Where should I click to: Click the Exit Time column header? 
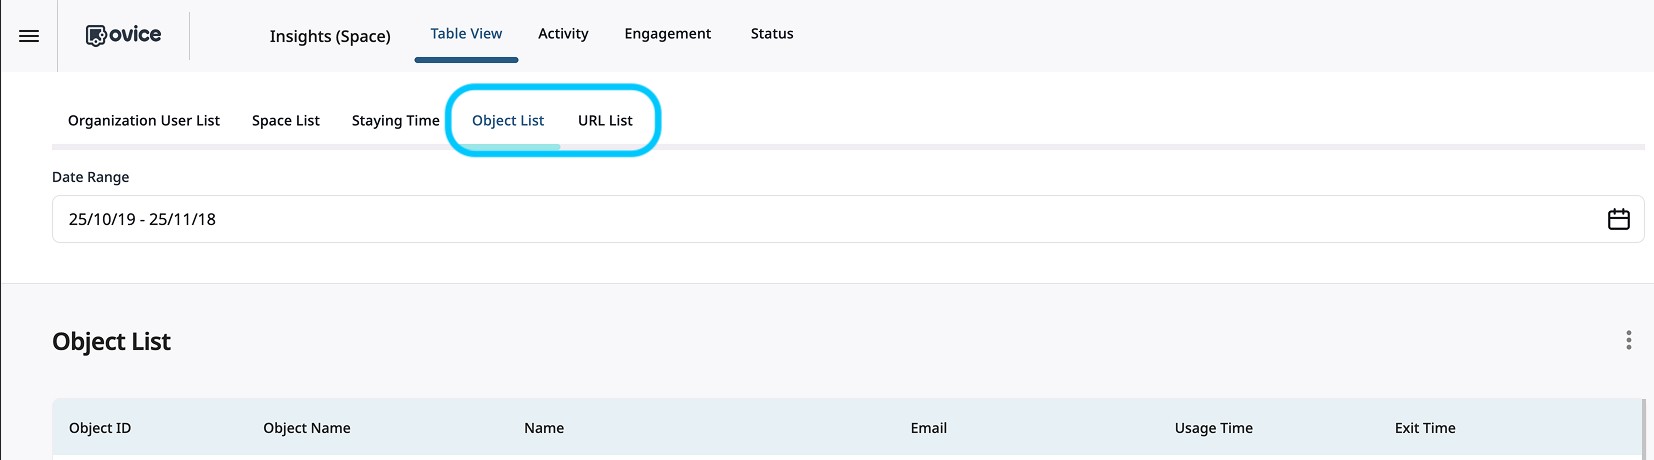click(1424, 428)
